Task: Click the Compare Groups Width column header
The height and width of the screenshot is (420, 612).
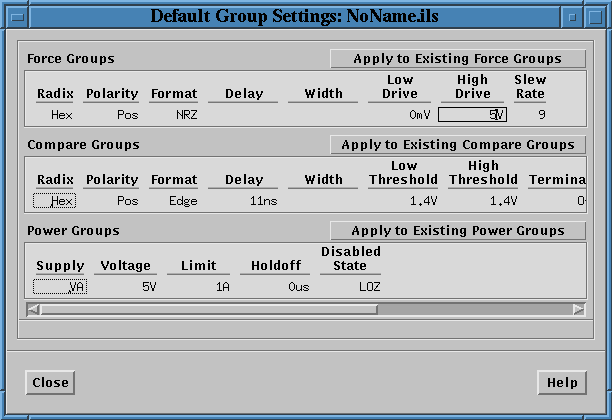Action: (x=323, y=180)
